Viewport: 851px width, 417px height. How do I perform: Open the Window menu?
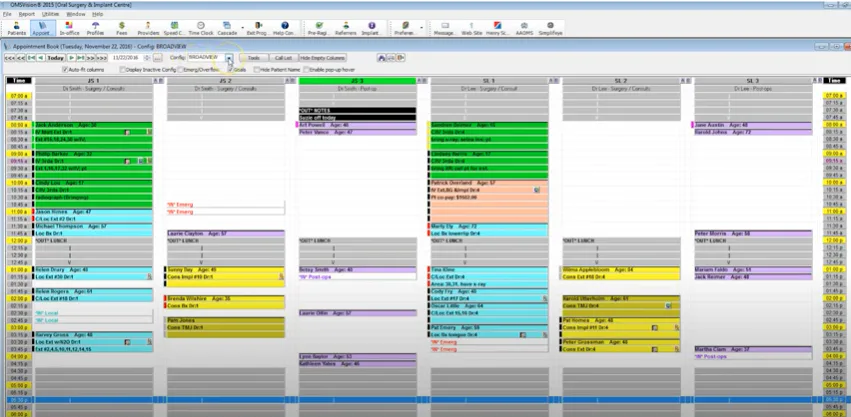[x=75, y=14]
